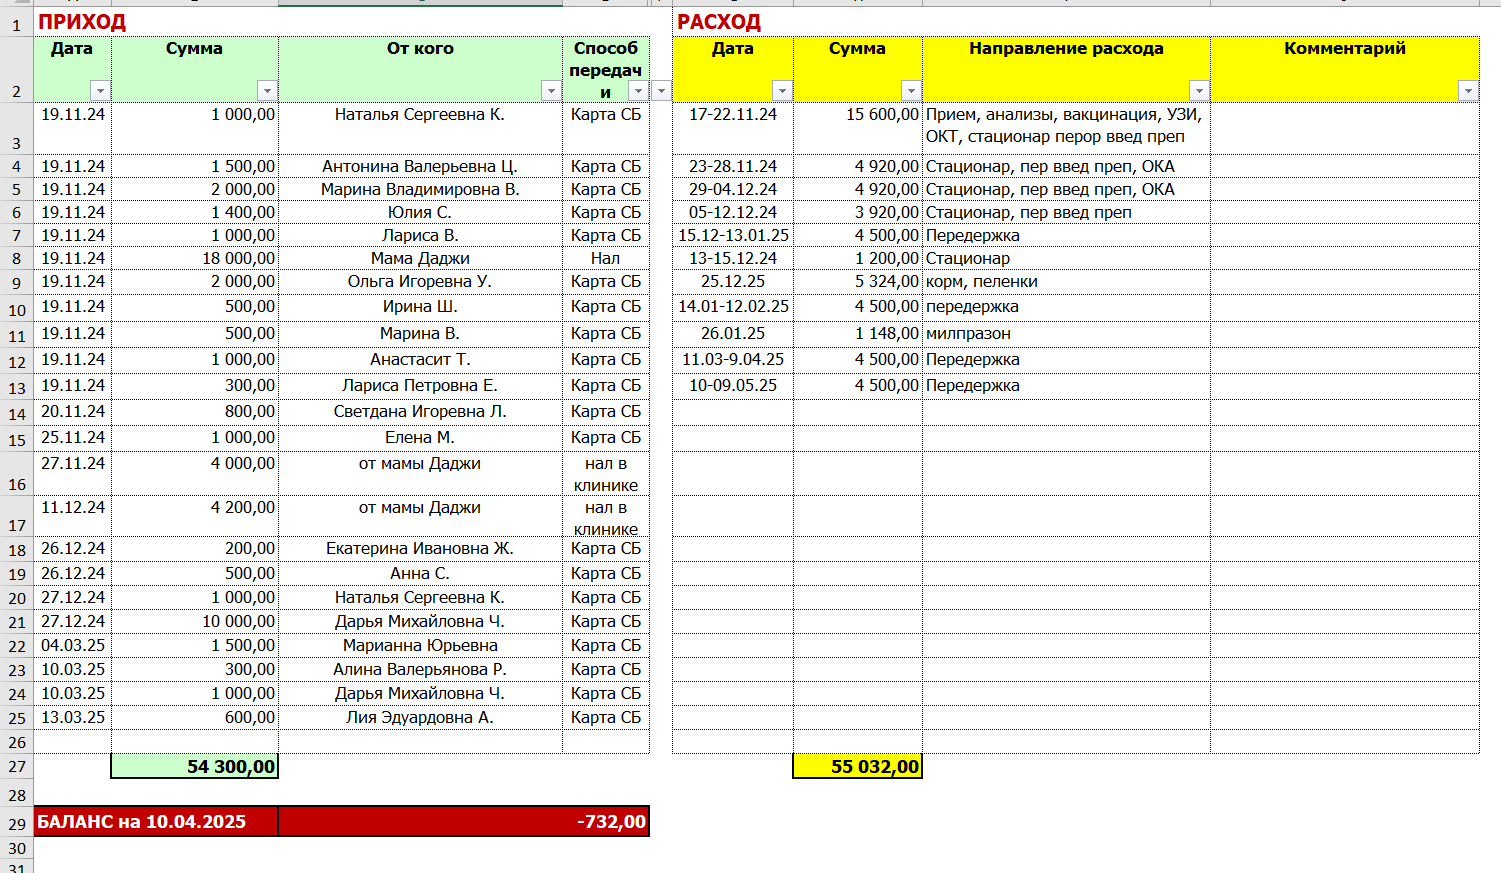Open the Направление расхода filter dropdown
This screenshot has height=873, width=1501.
(1198, 91)
